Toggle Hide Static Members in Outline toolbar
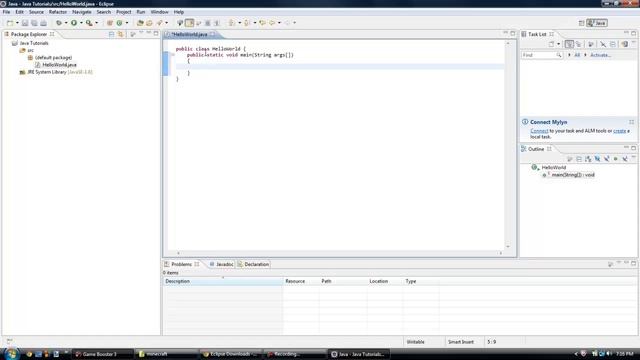The height and width of the screenshot is (360, 640). pyautogui.click(x=607, y=159)
